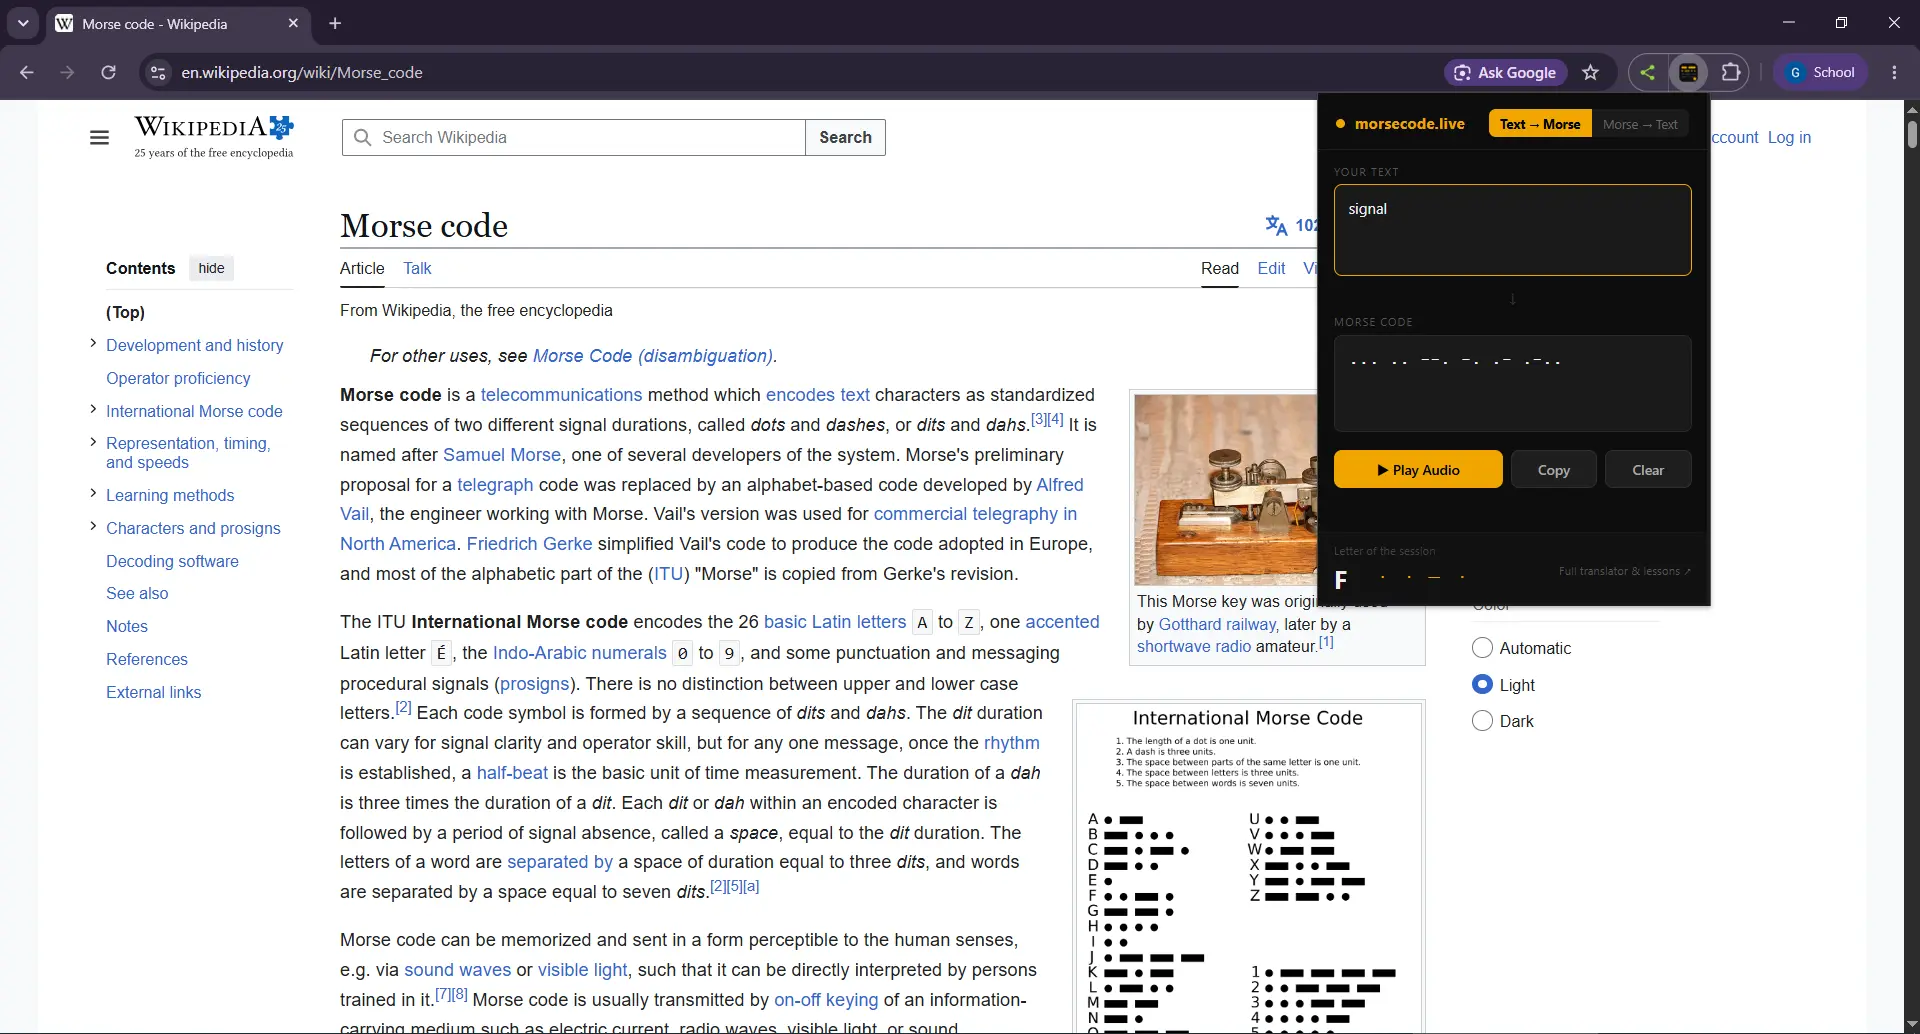The image size is (1920, 1034).
Task: Go forward to the next page
Action: click(x=67, y=72)
